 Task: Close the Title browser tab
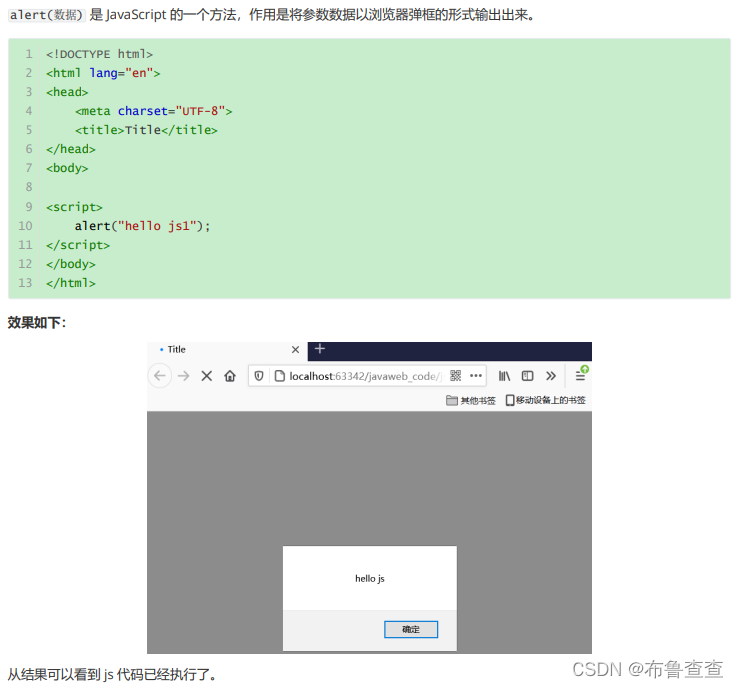pos(296,350)
